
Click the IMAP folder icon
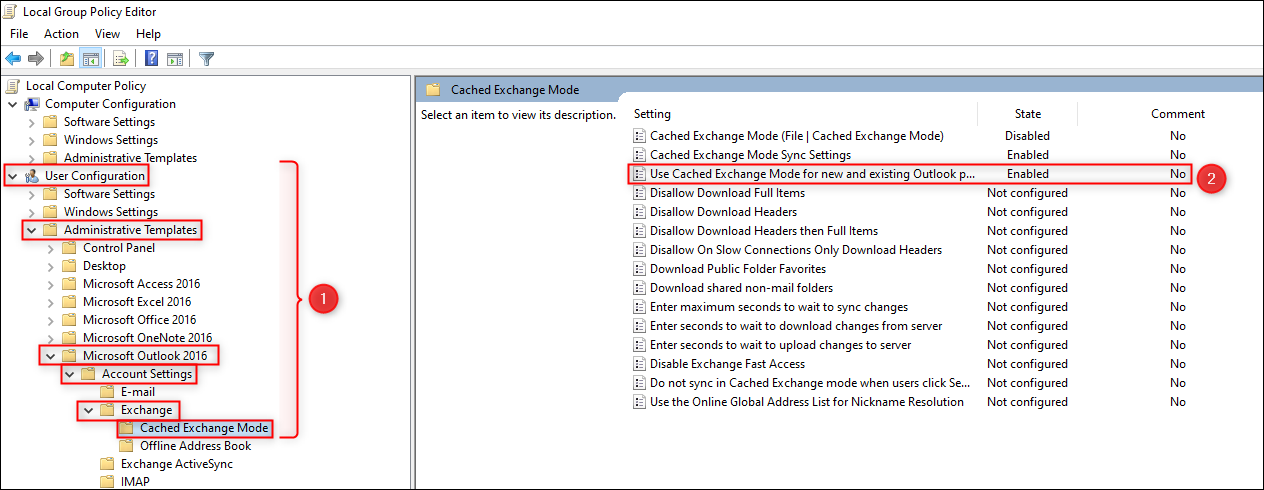click(x=107, y=482)
